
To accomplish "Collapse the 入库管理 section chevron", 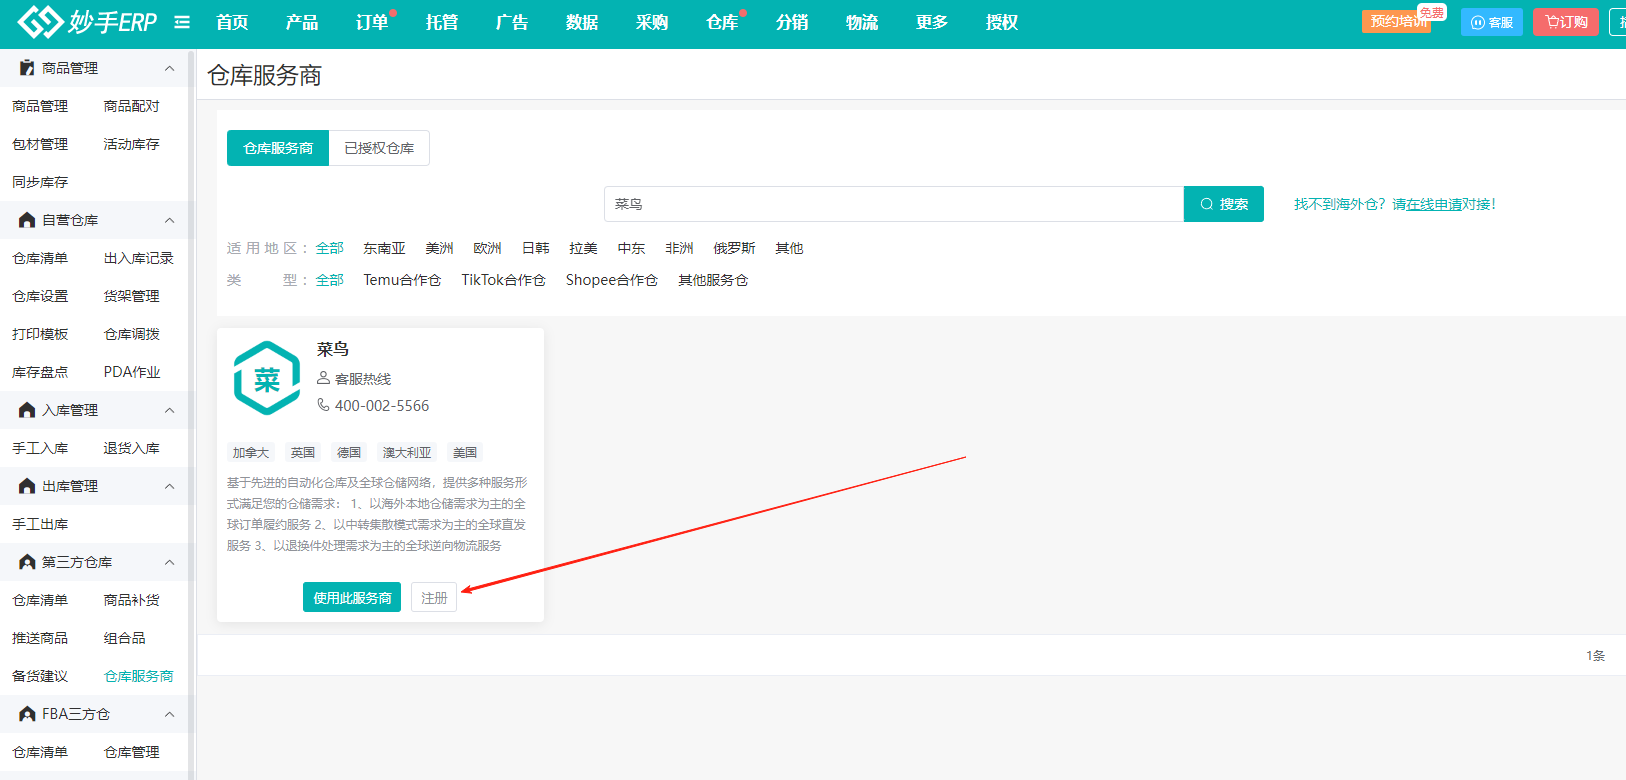I will pos(169,410).
